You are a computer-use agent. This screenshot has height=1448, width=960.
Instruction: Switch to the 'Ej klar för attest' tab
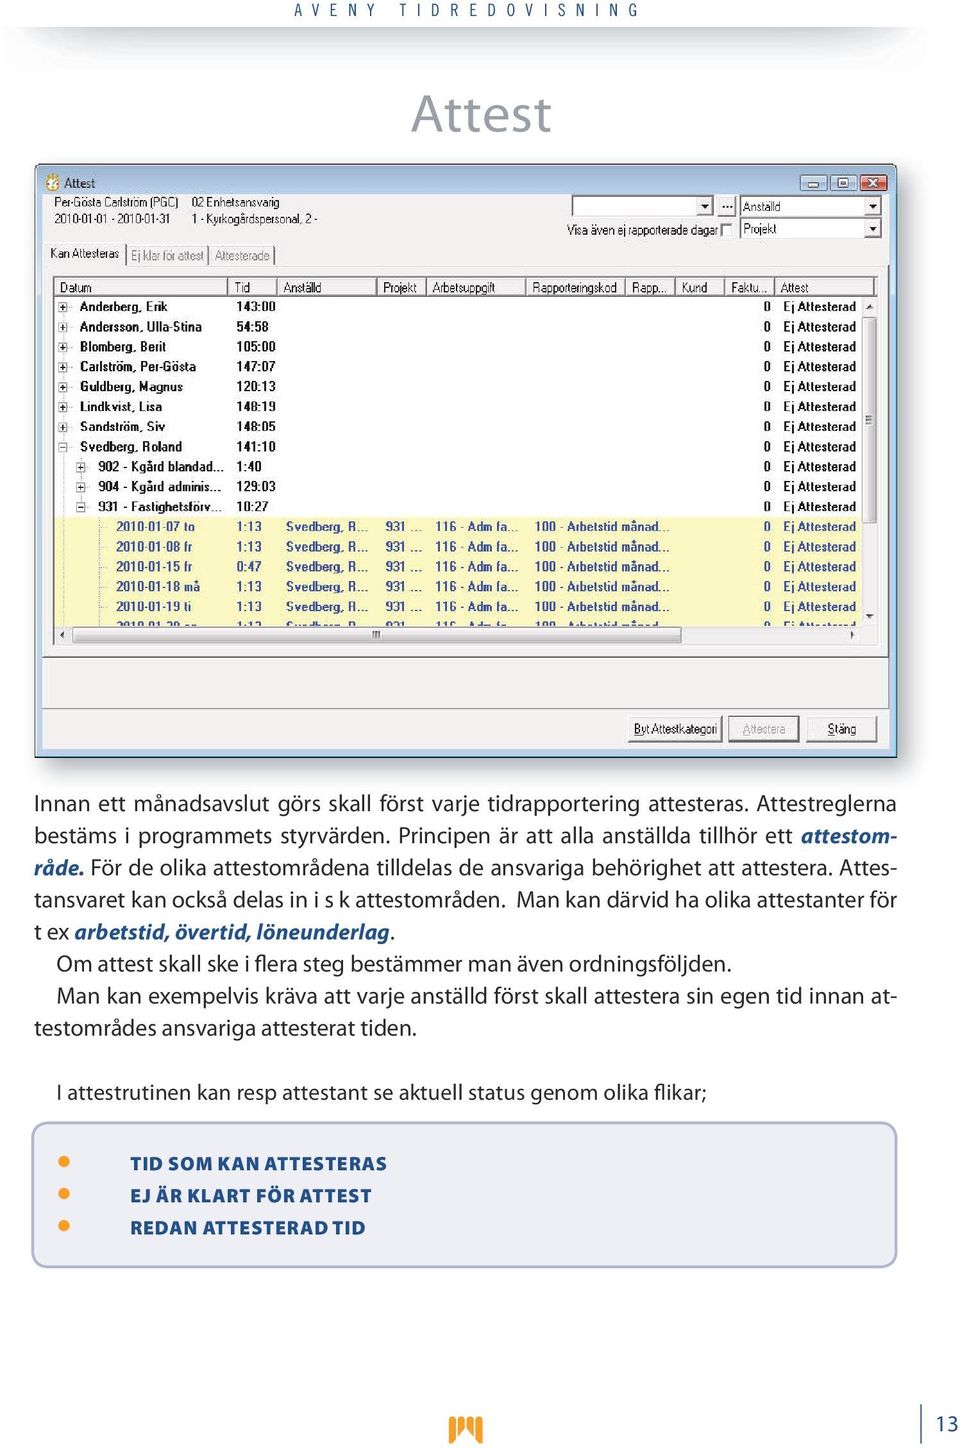167,256
